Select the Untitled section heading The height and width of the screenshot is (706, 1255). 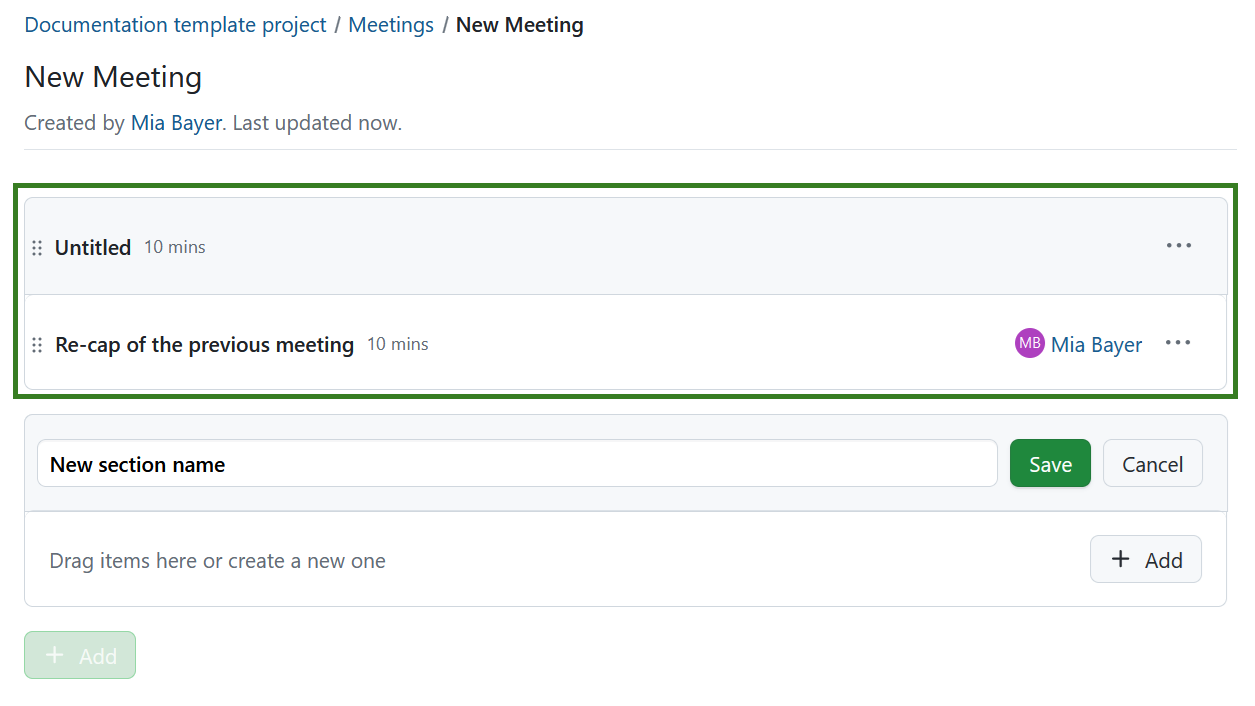coord(93,247)
